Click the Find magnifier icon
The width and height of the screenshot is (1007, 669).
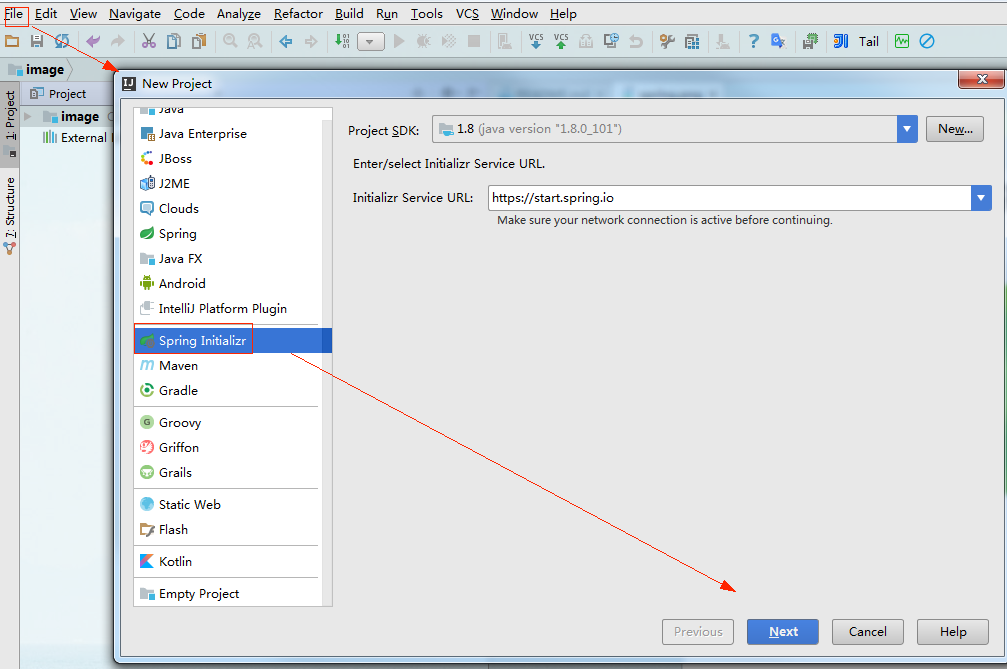[x=230, y=42]
